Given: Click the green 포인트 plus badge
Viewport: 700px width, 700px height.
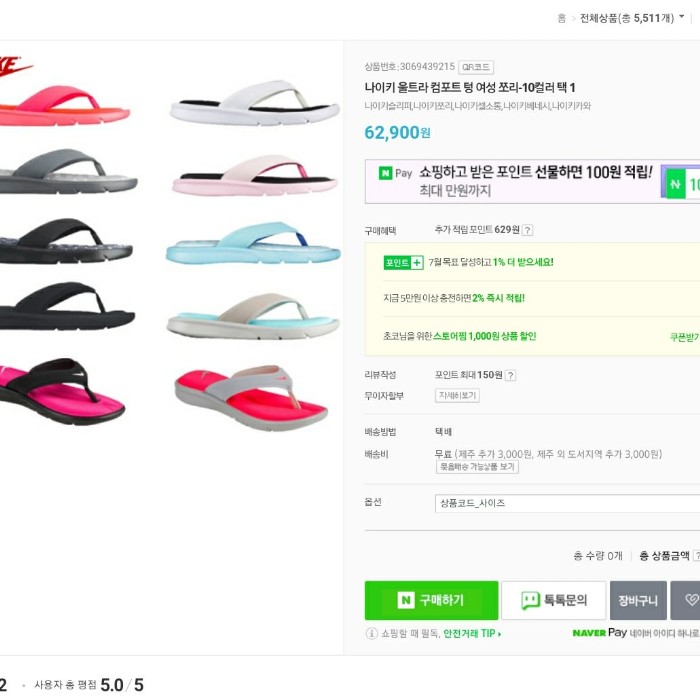Looking at the screenshot, I should click(403, 262).
